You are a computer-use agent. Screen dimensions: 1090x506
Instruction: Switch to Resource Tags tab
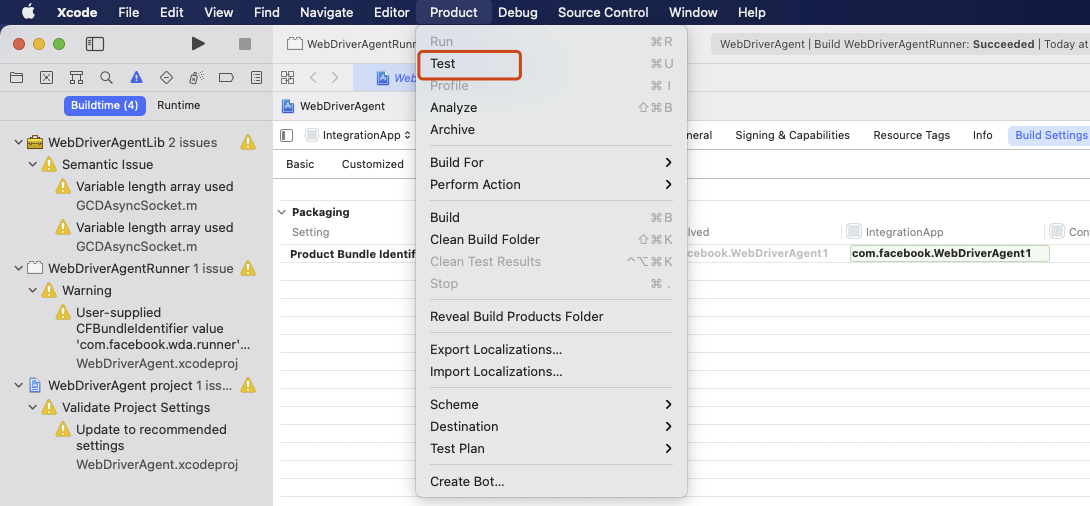[x=911, y=136]
